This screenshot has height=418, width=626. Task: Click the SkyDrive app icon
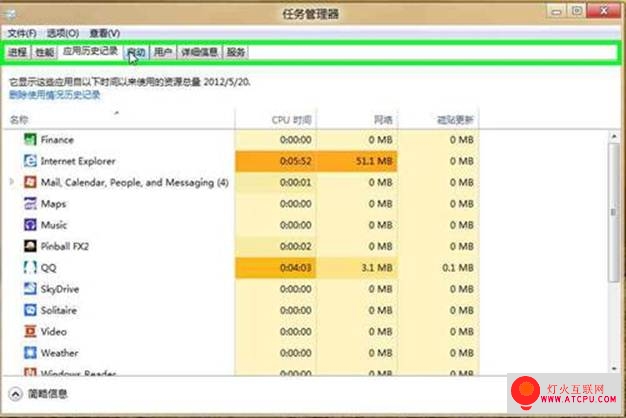pyautogui.click(x=30, y=289)
